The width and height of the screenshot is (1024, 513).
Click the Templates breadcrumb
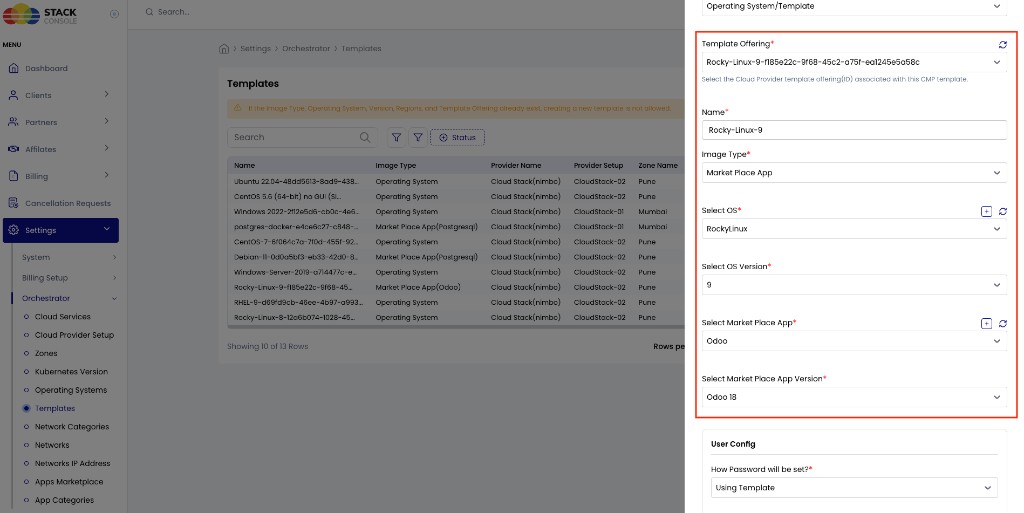click(361, 48)
